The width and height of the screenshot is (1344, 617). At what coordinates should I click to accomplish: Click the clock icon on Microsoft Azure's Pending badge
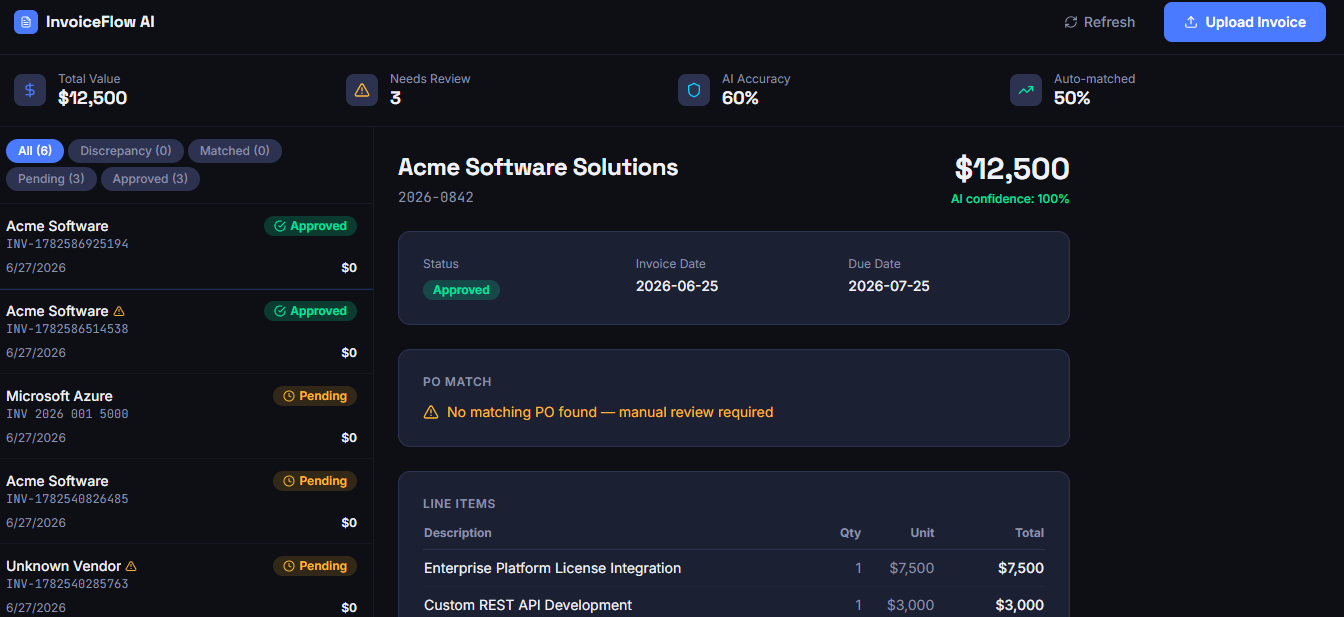pyautogui.click(x=289, y=396)
